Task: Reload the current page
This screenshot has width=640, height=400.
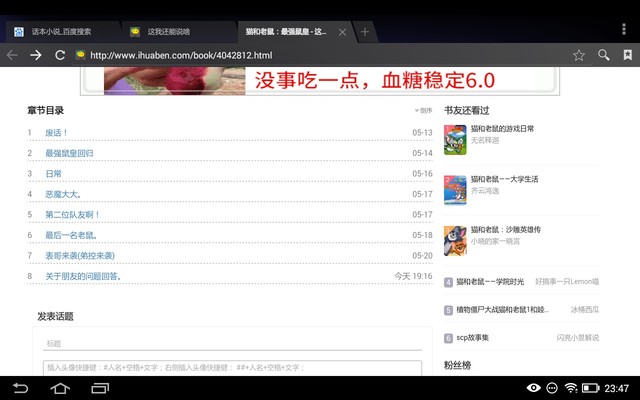Action: (x=60, y=55)
